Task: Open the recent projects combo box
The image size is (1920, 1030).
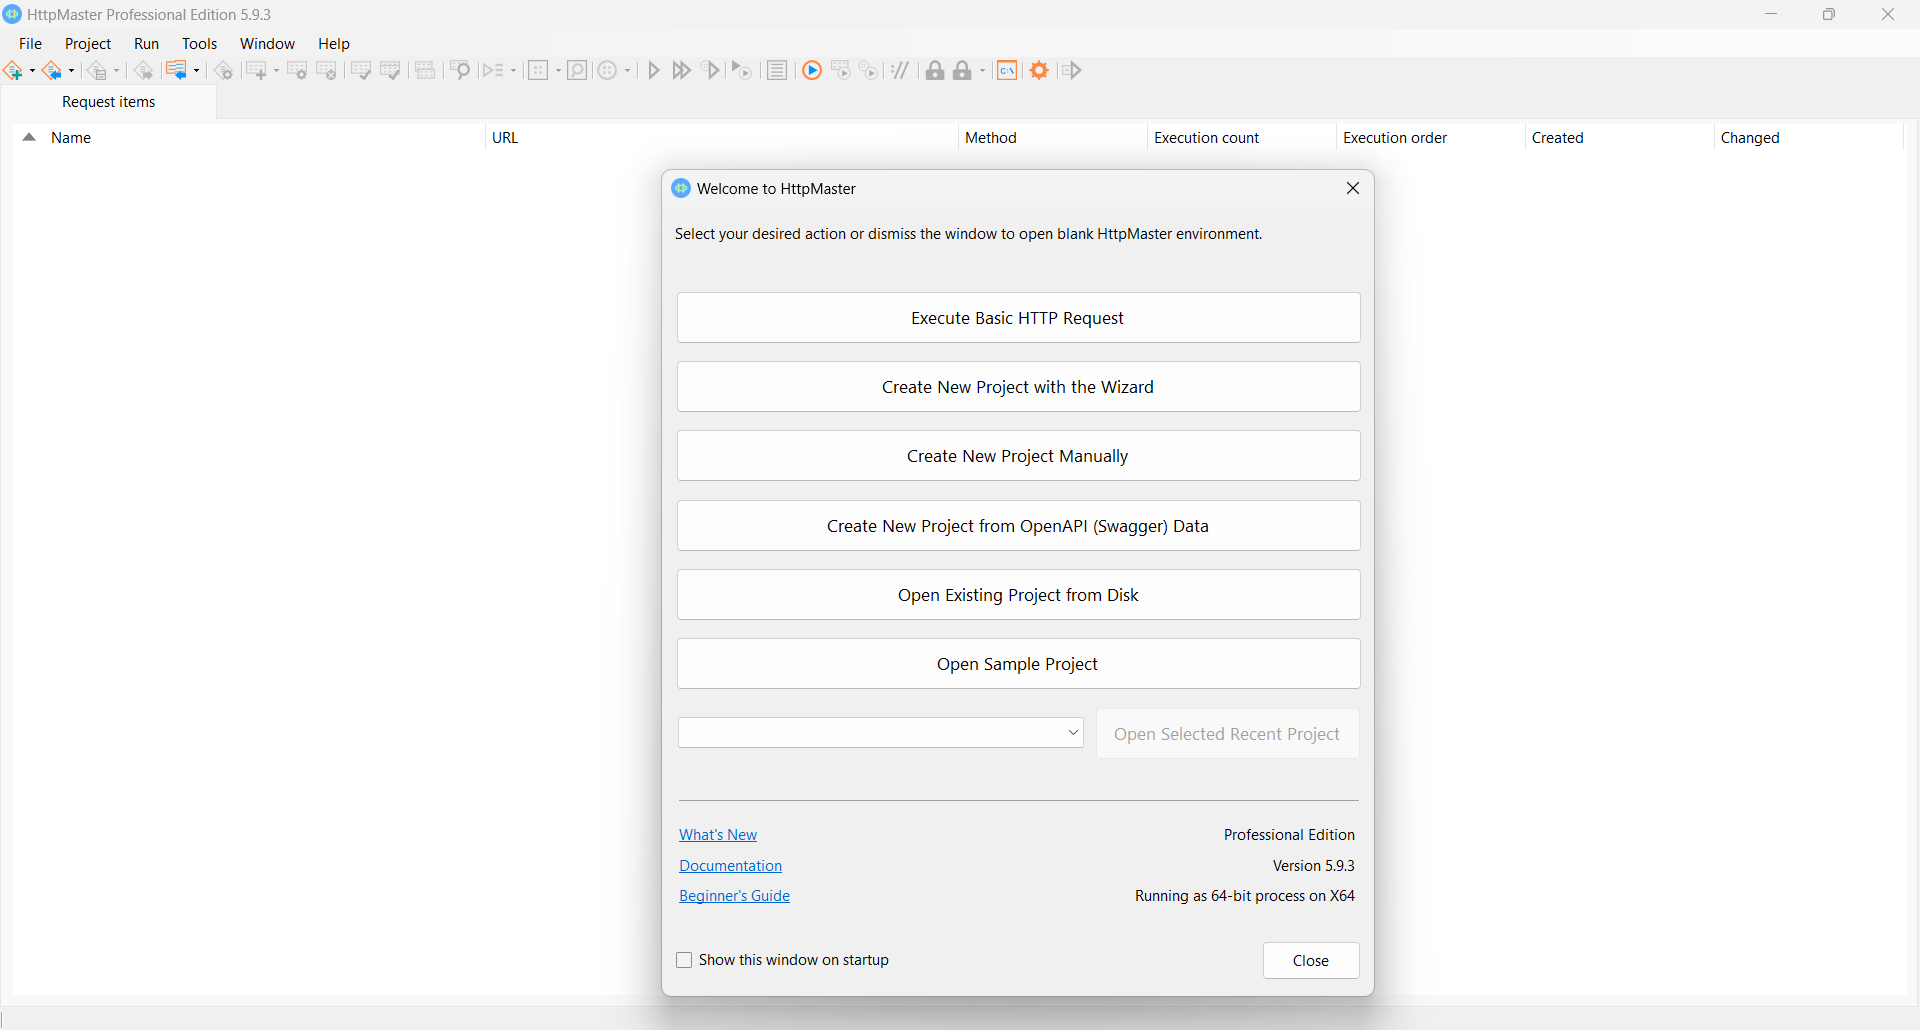Action: [x=880, y=732]
